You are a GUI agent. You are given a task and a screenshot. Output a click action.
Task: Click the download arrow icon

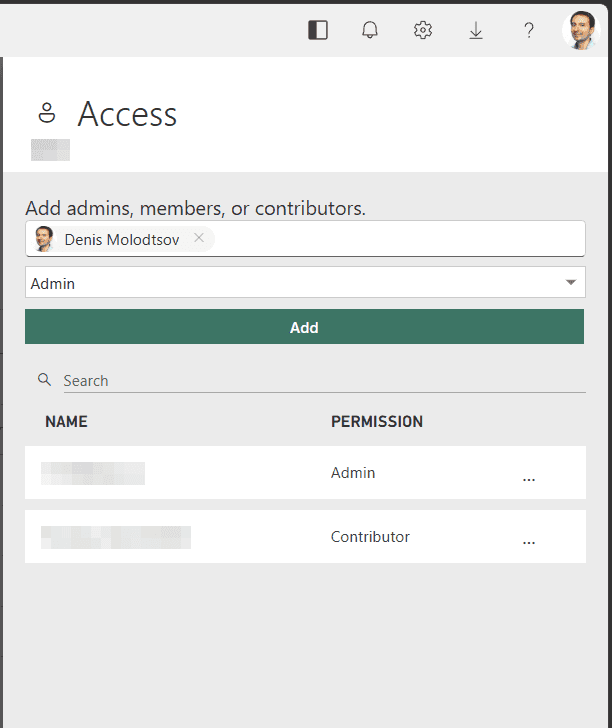pos(476,31)
